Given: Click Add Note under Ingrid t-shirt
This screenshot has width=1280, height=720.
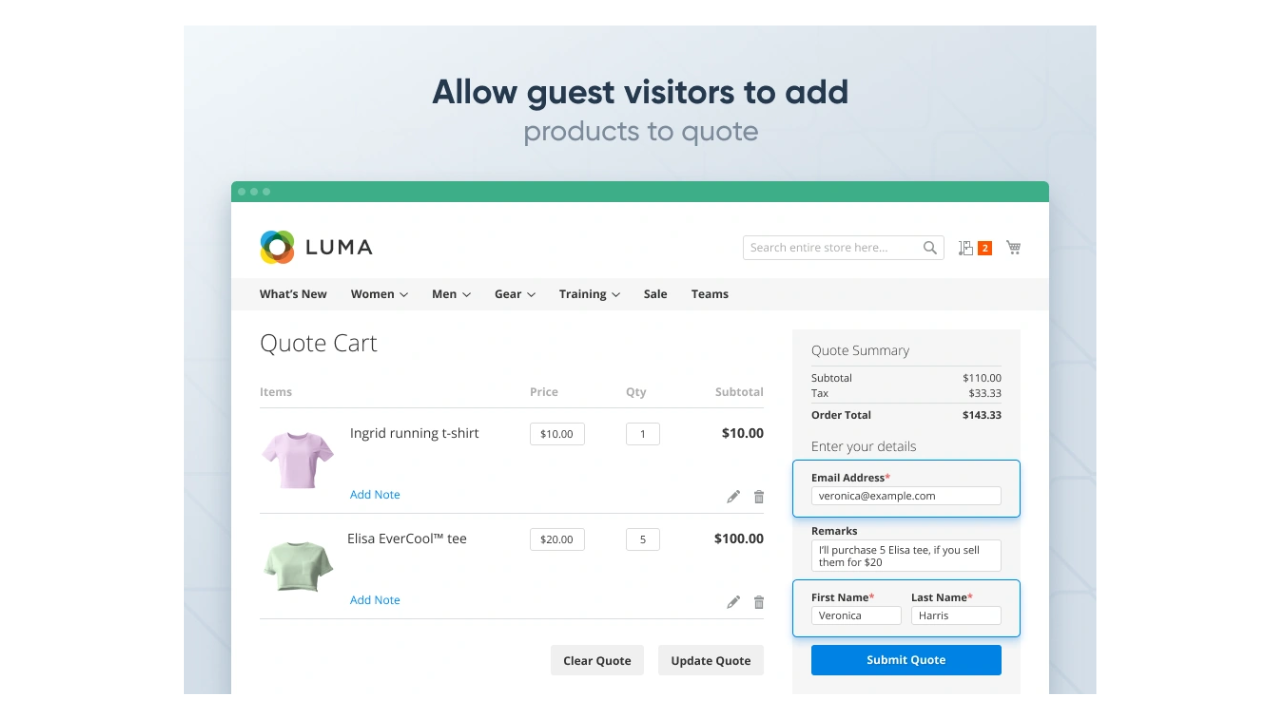Looking at the screenshot, I should 375,495.
